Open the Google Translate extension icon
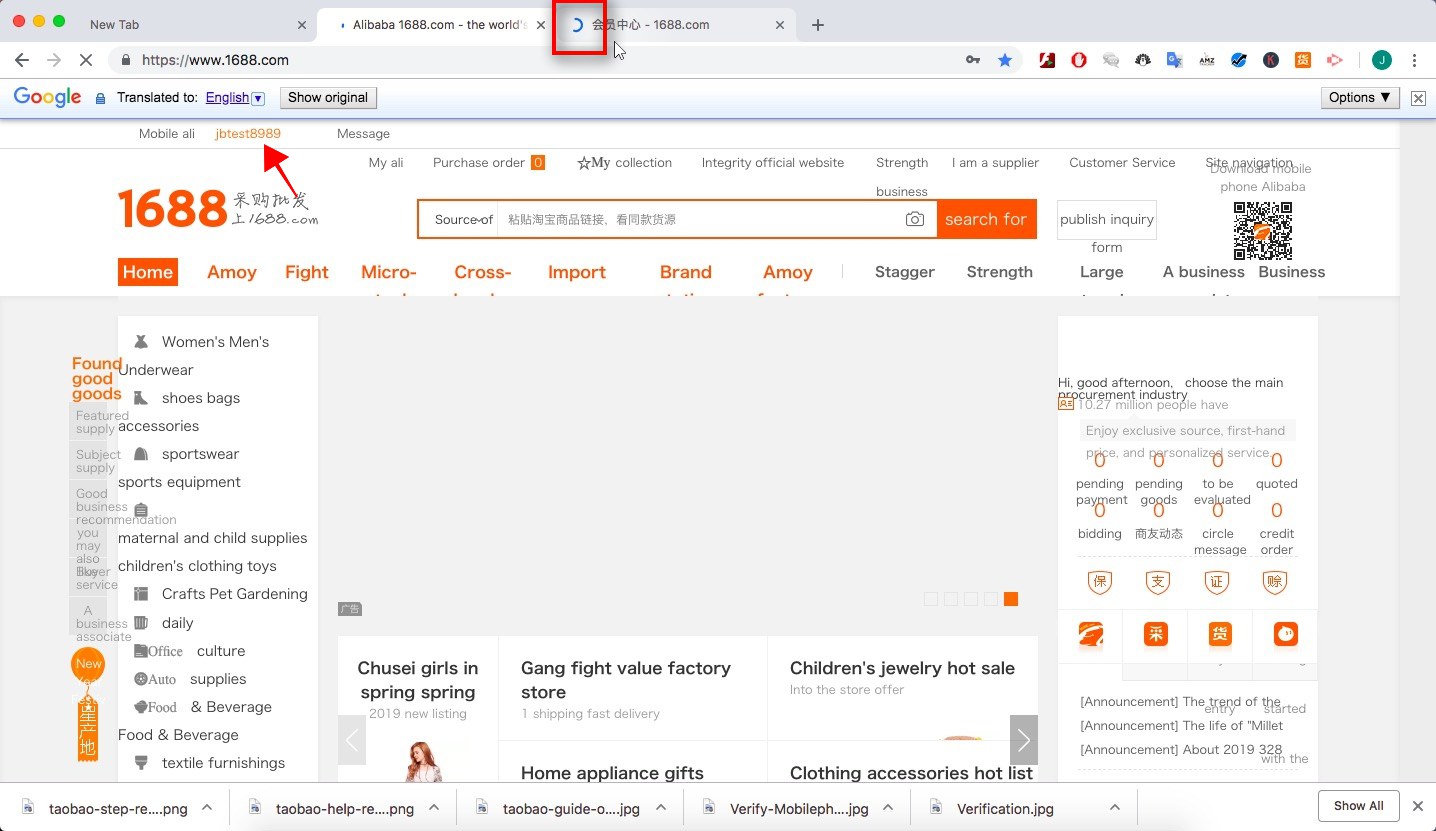The height and width of the screenshot is (831, 1436). (x=1175, y=60)
